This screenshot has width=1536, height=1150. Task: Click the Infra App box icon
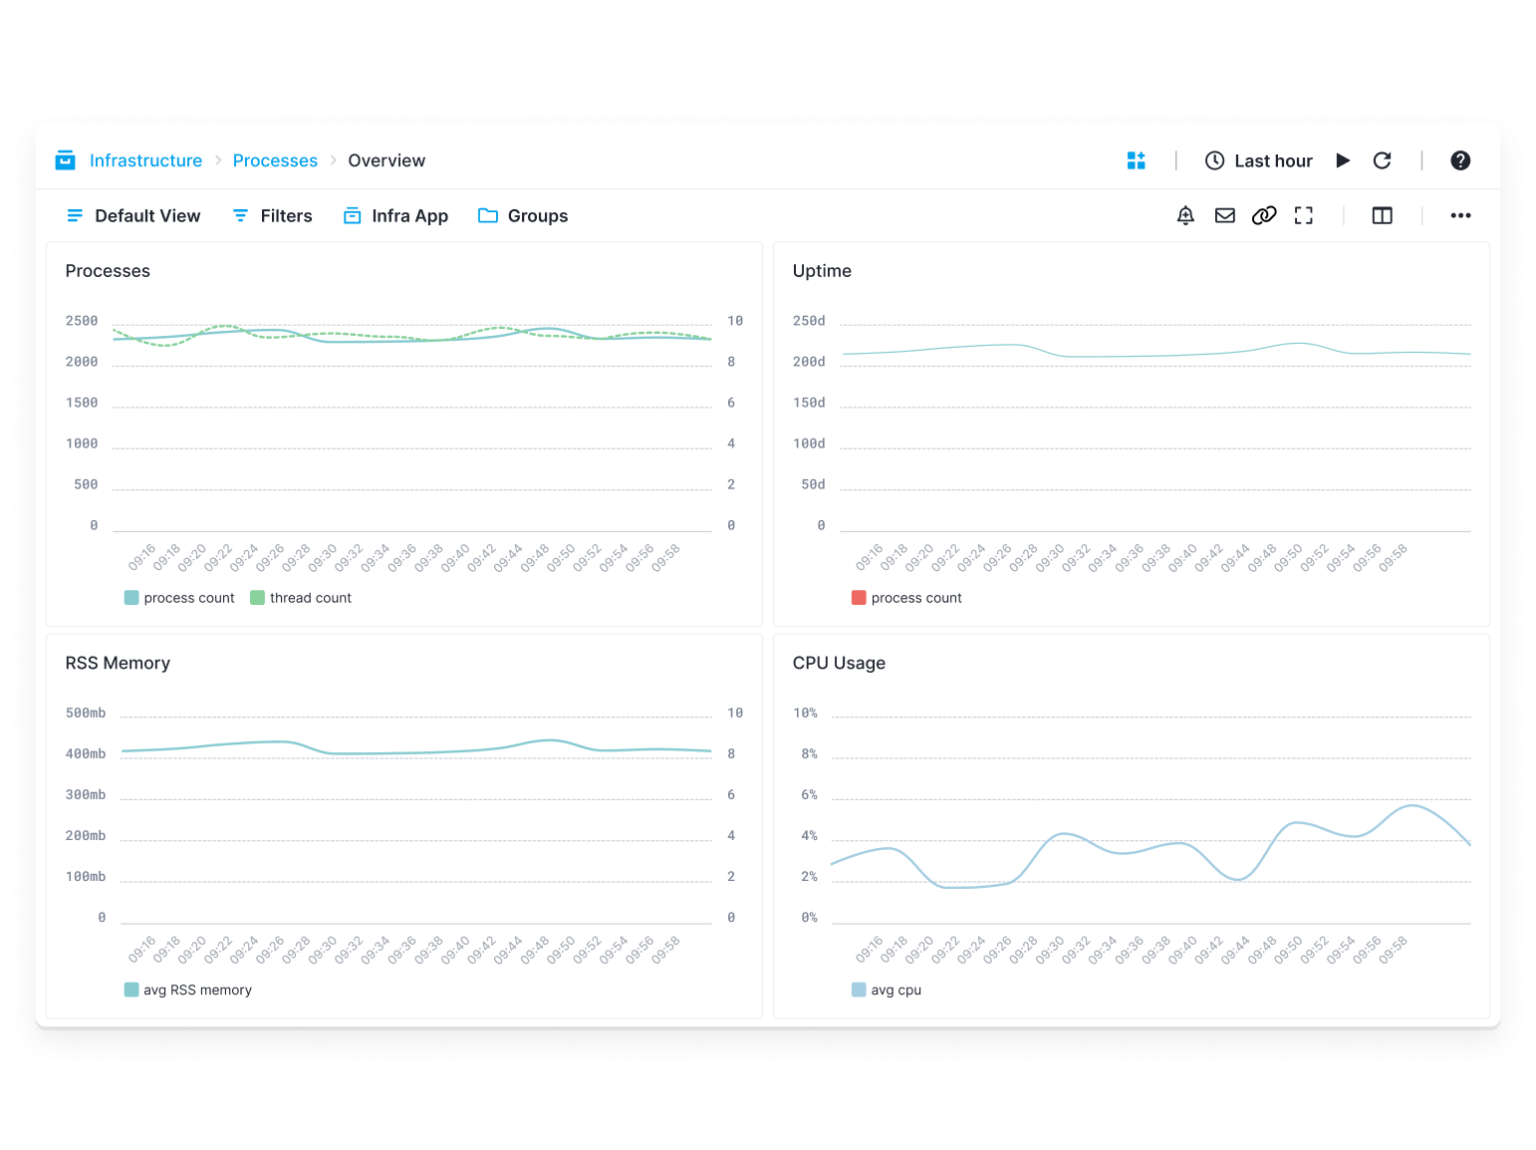point(352,215)
